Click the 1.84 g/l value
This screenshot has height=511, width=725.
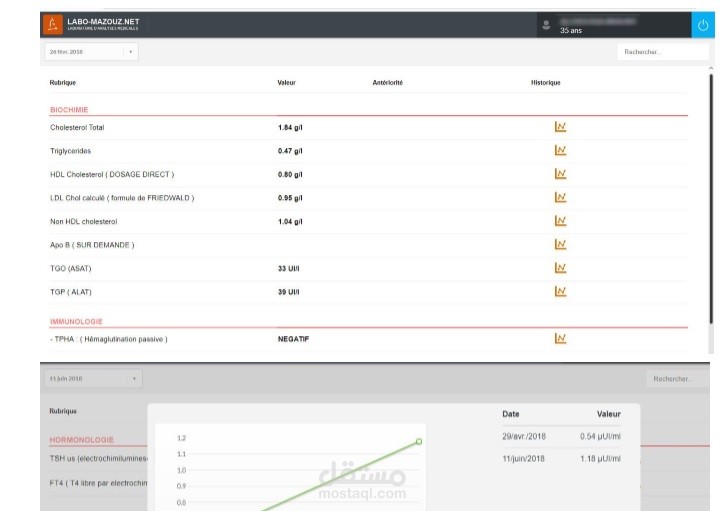(x=290, y=128)
